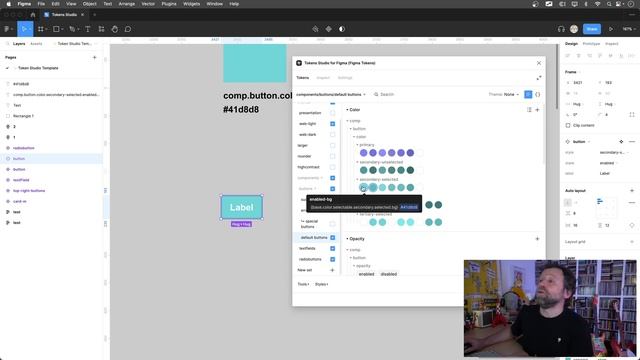The width and height of the screenshot is (640, 360).
Task: Open the File menu
Action: coord(41,4)
